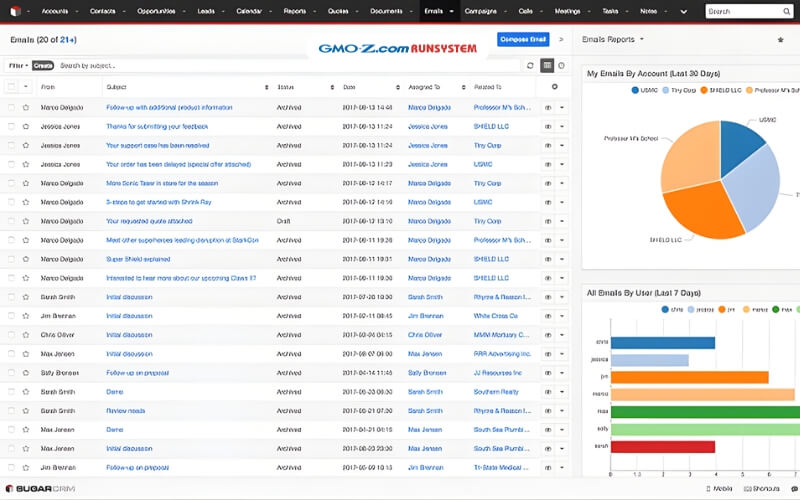Open 'Your order has been delayed' email link
This screenshot has height=500, width=800.
[x=179, y=164]
